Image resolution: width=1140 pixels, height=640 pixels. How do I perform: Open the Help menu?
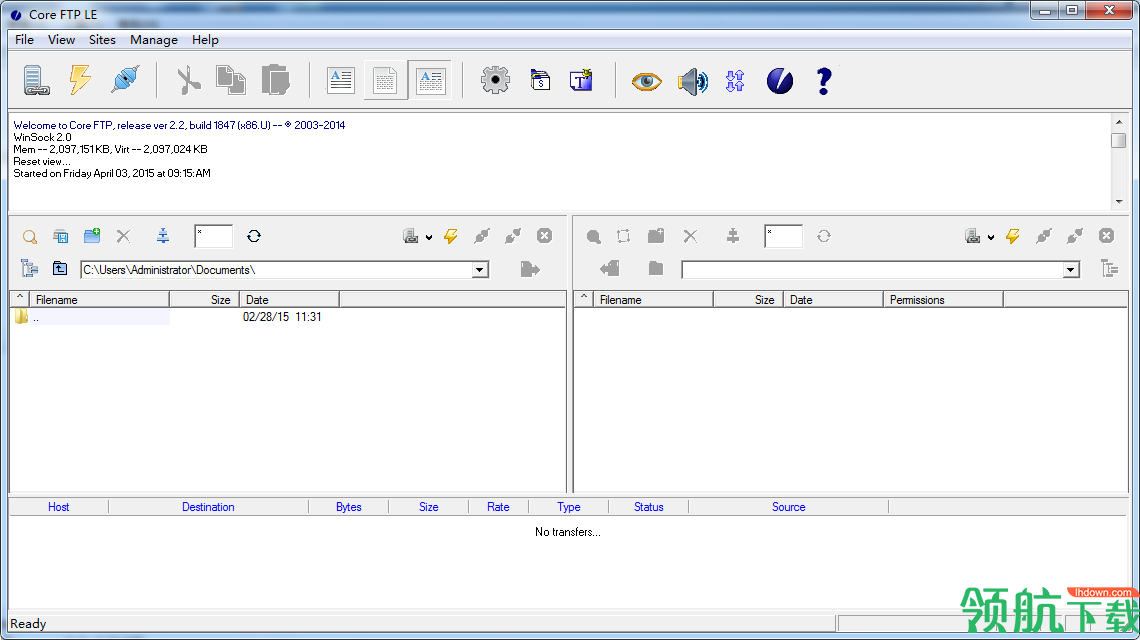[205, 40]
